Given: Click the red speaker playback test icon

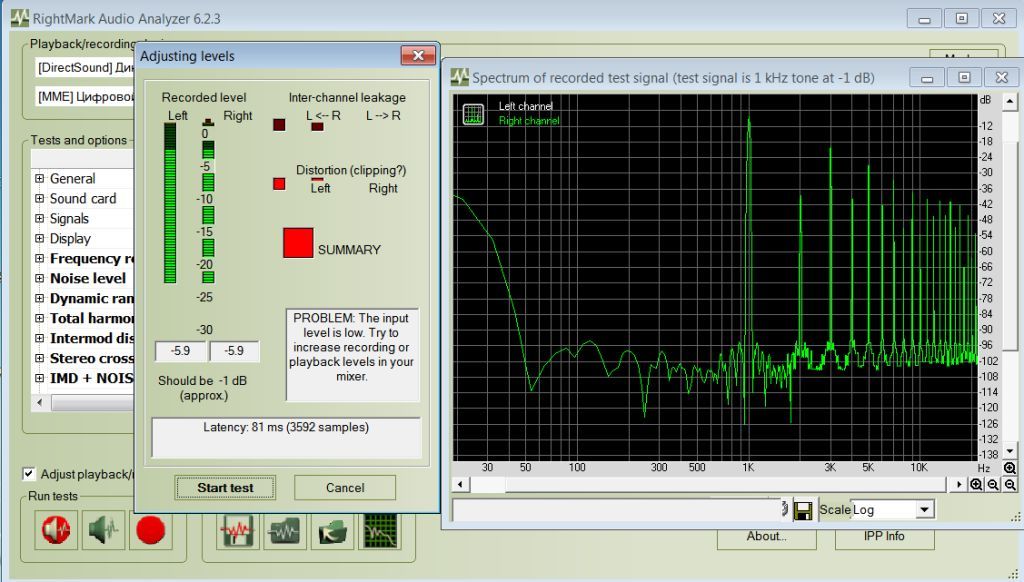Looking at the screenshot, I should pos(55,530).
